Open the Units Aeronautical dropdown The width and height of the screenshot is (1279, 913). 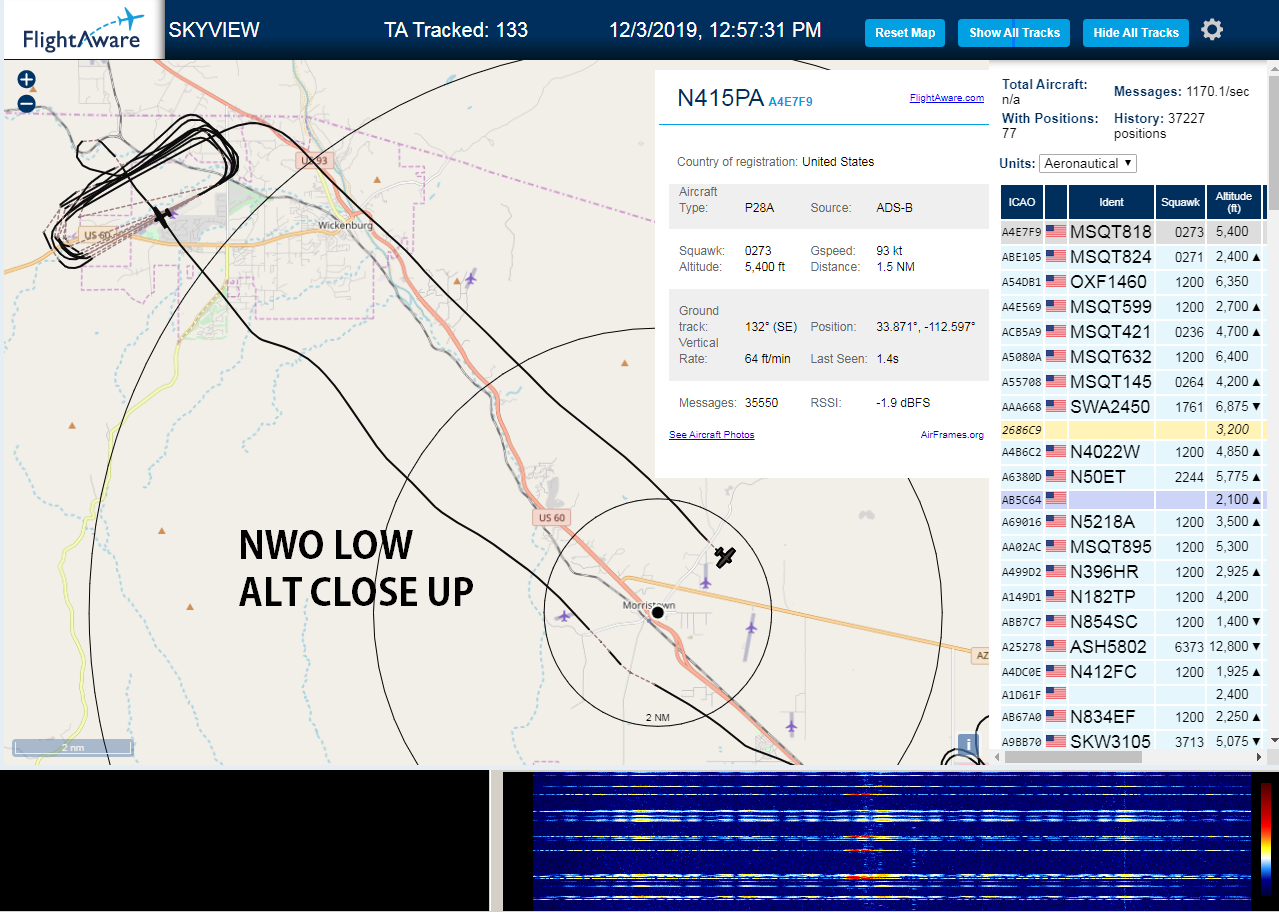coord(1088,163)
